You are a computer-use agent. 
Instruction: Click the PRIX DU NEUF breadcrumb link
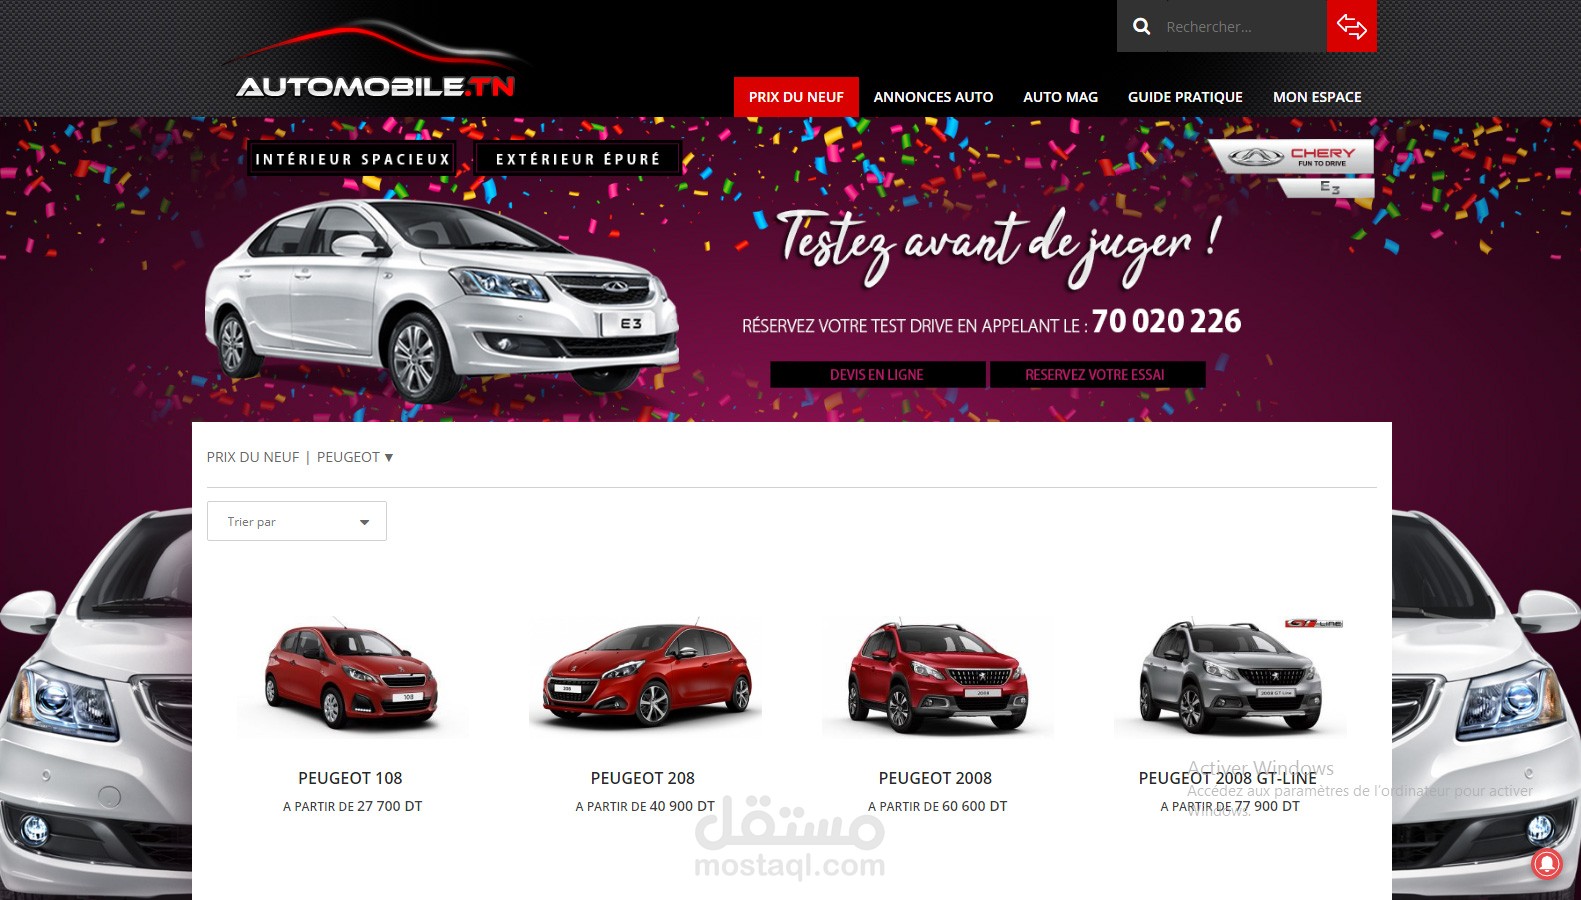tap(253, 457)
